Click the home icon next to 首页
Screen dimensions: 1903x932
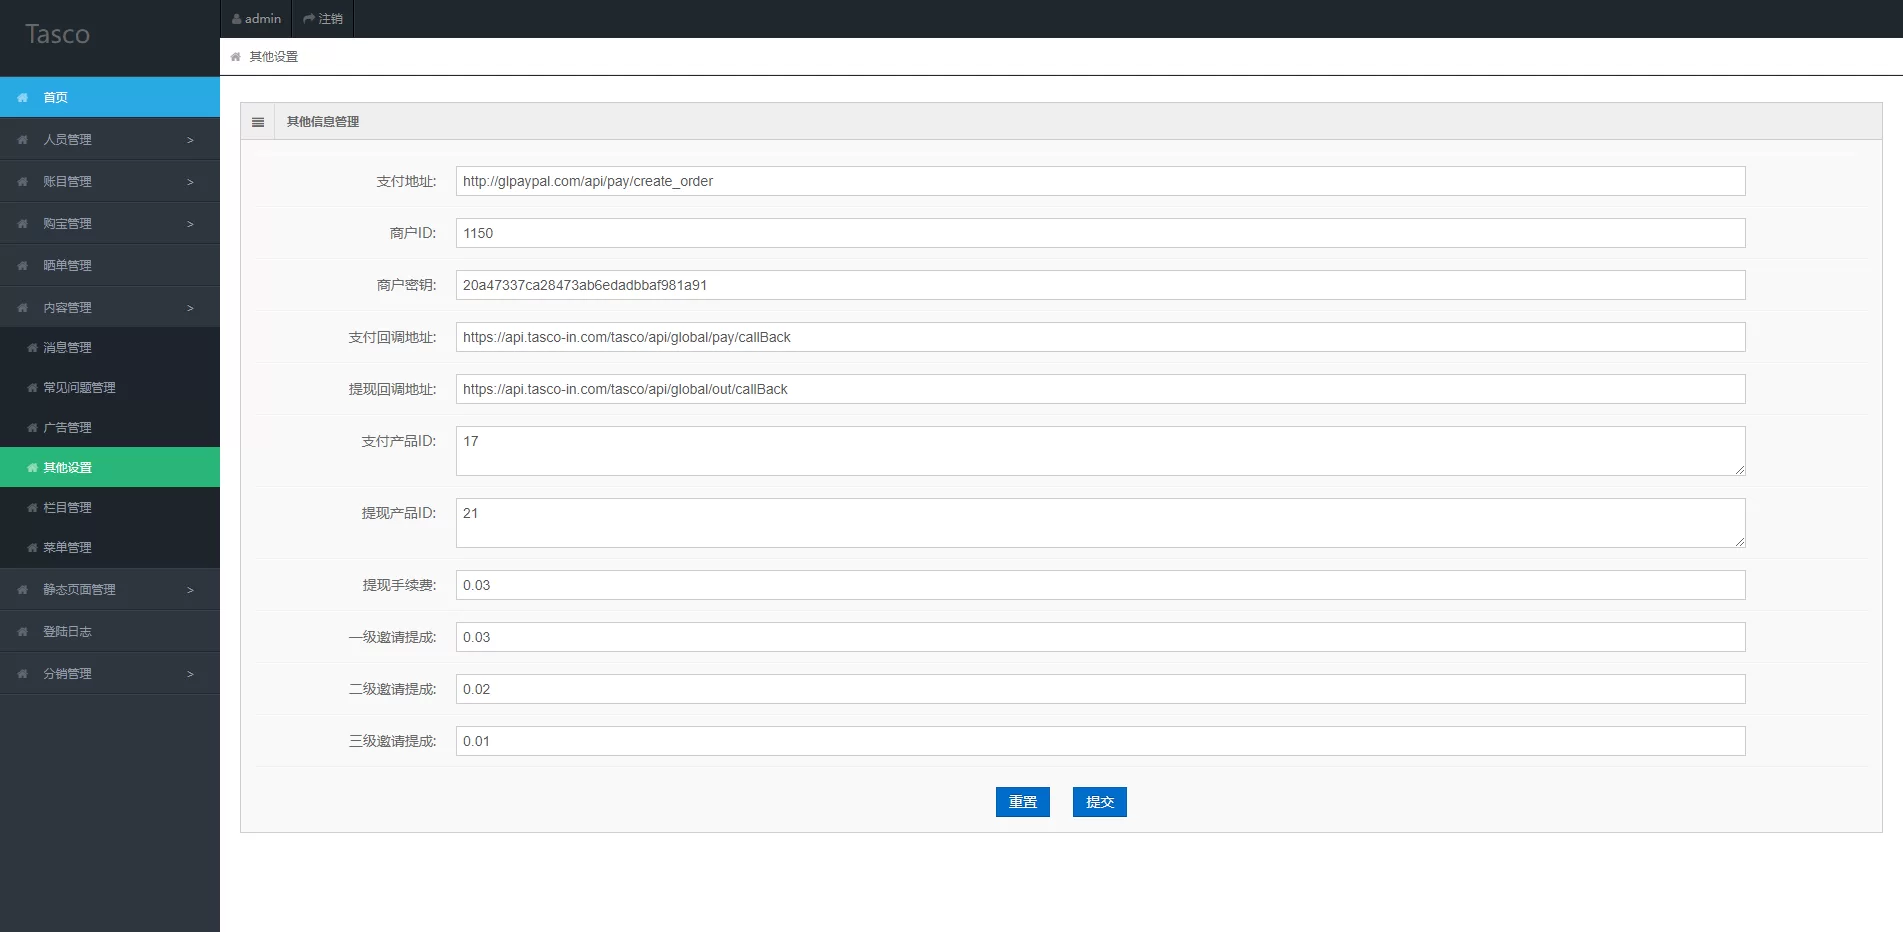point(23,98)
